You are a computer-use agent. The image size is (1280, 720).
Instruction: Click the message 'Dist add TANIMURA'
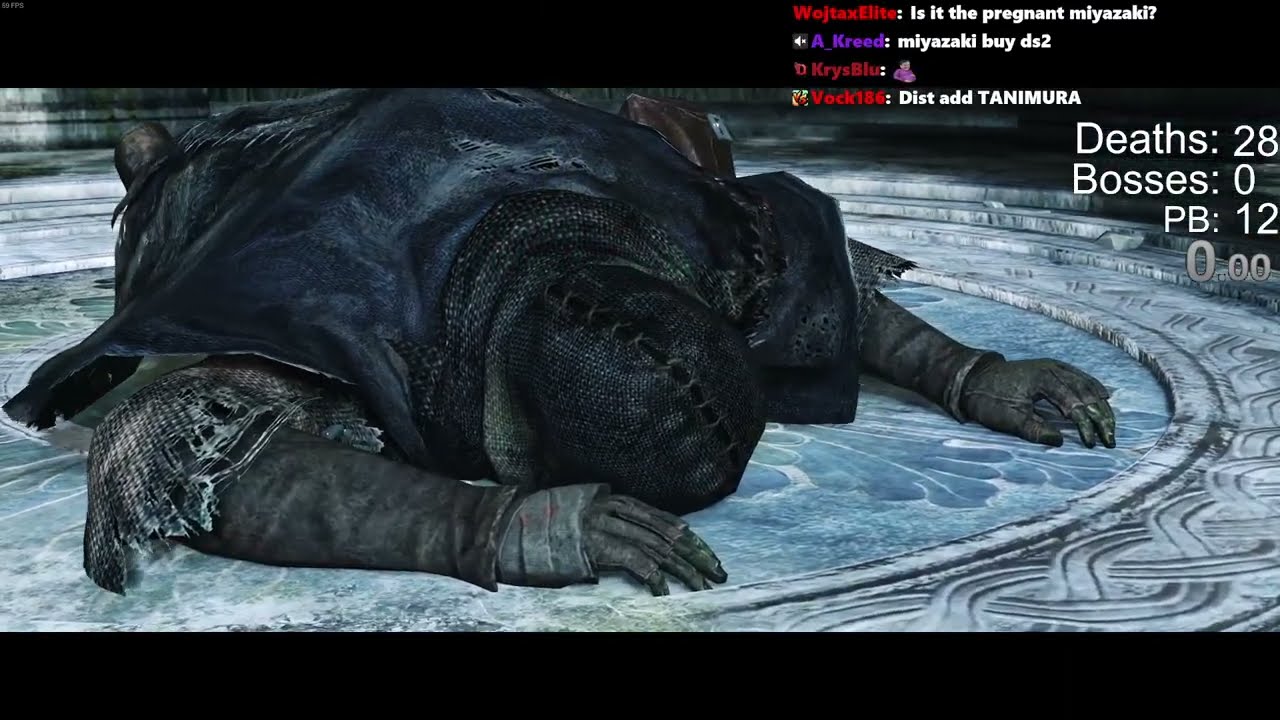(x=990, y=98)
